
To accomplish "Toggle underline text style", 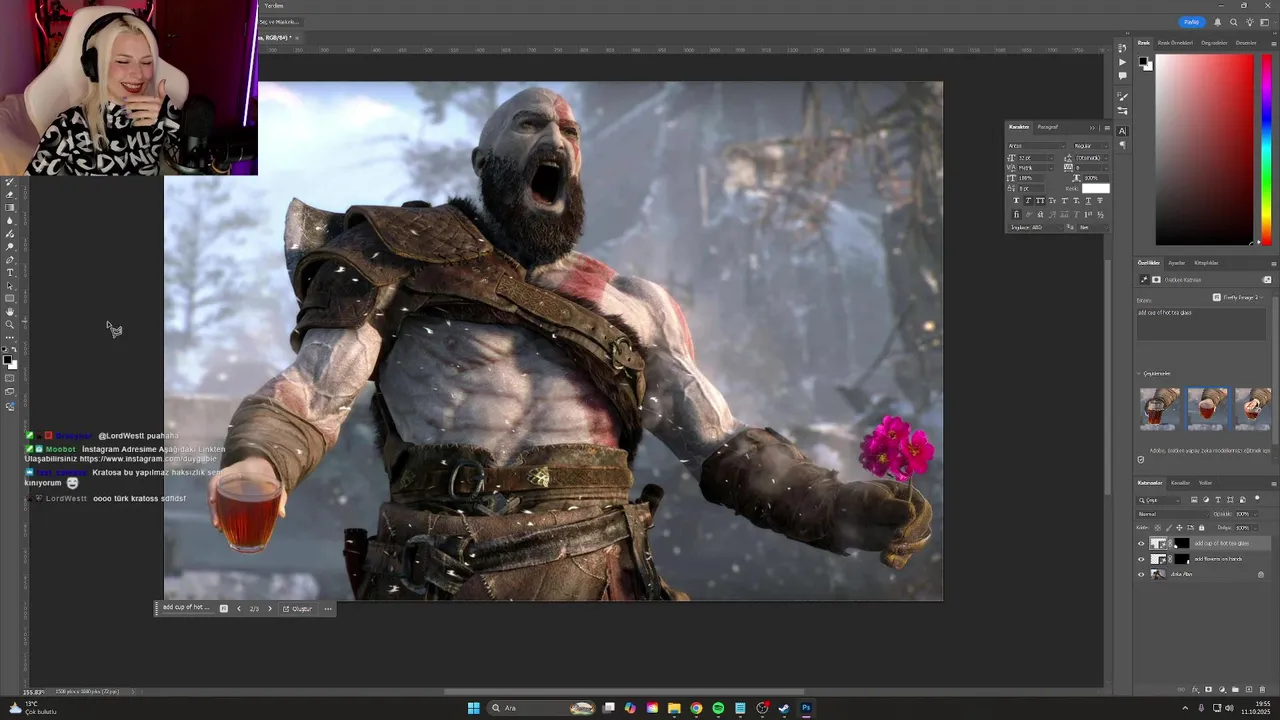I will tap(1088, 200).
